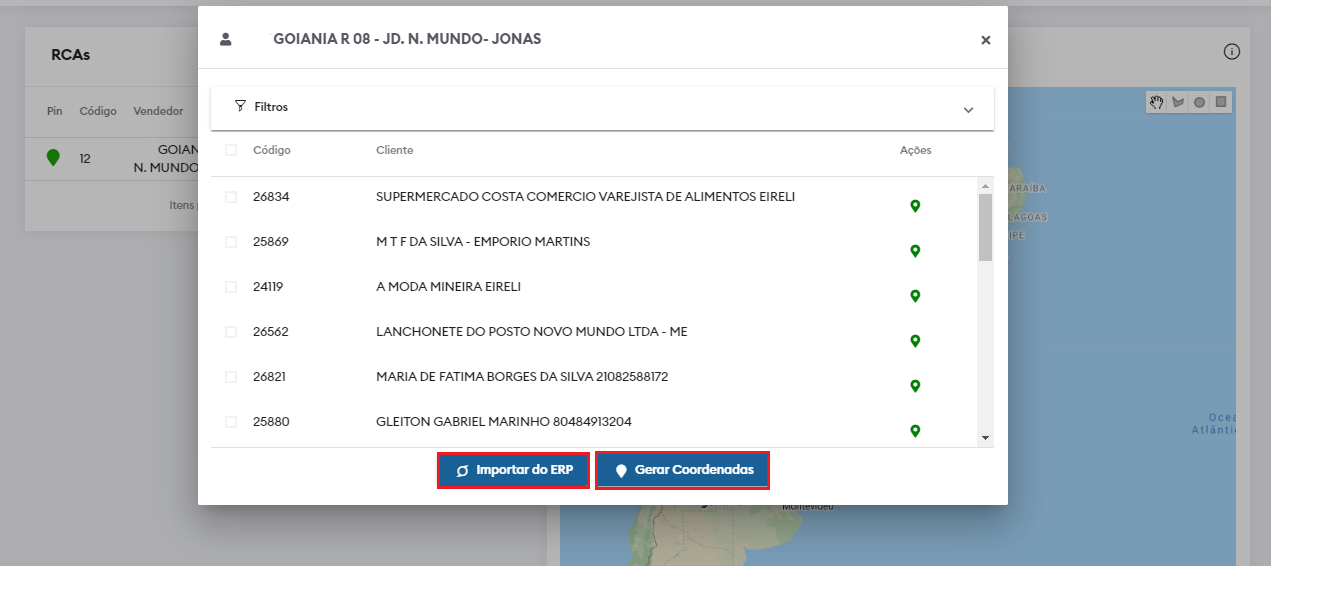Click the funnel Filtros icon

tap(240, 106)
